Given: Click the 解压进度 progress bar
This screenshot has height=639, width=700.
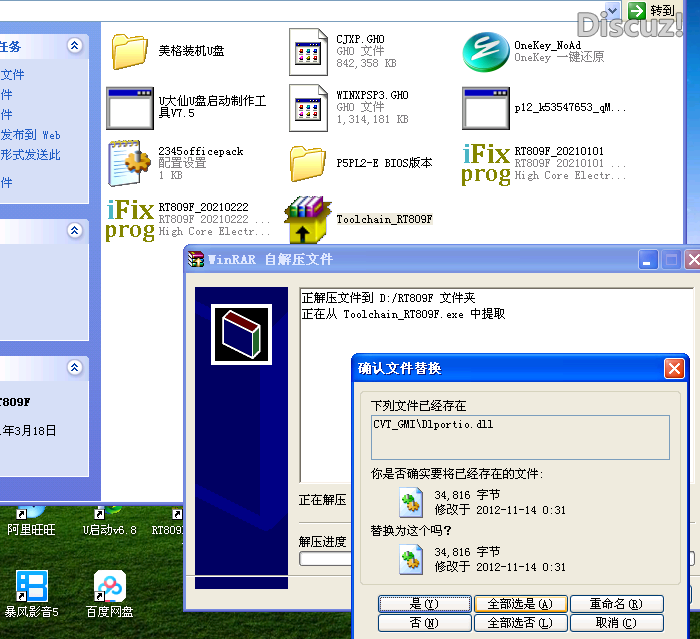Looking at the screenshot, I should pyautogui.click(x=326, y=559).
